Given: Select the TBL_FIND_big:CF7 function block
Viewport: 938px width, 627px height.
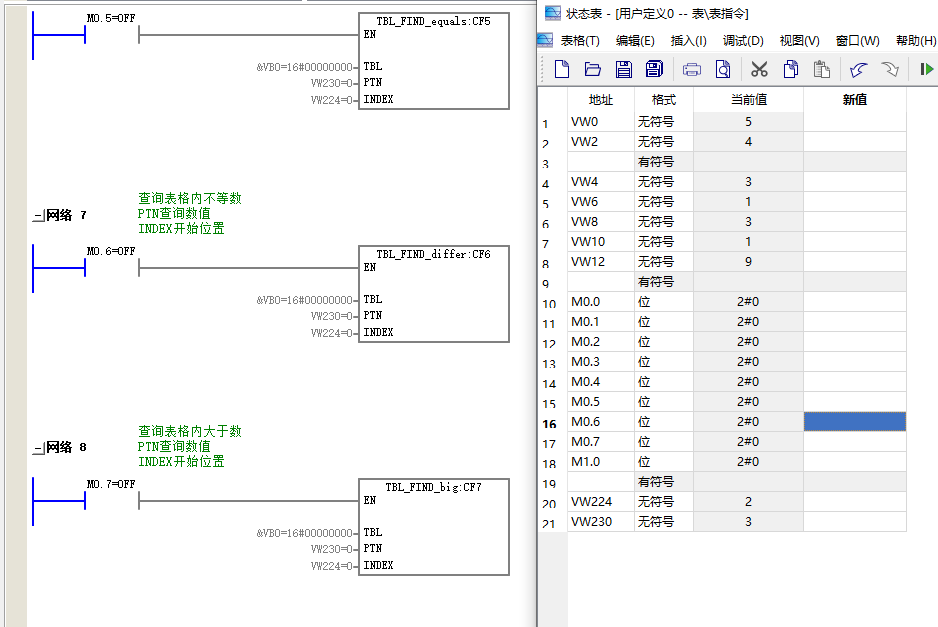Looking at the screenshot, I should [434, 526].
